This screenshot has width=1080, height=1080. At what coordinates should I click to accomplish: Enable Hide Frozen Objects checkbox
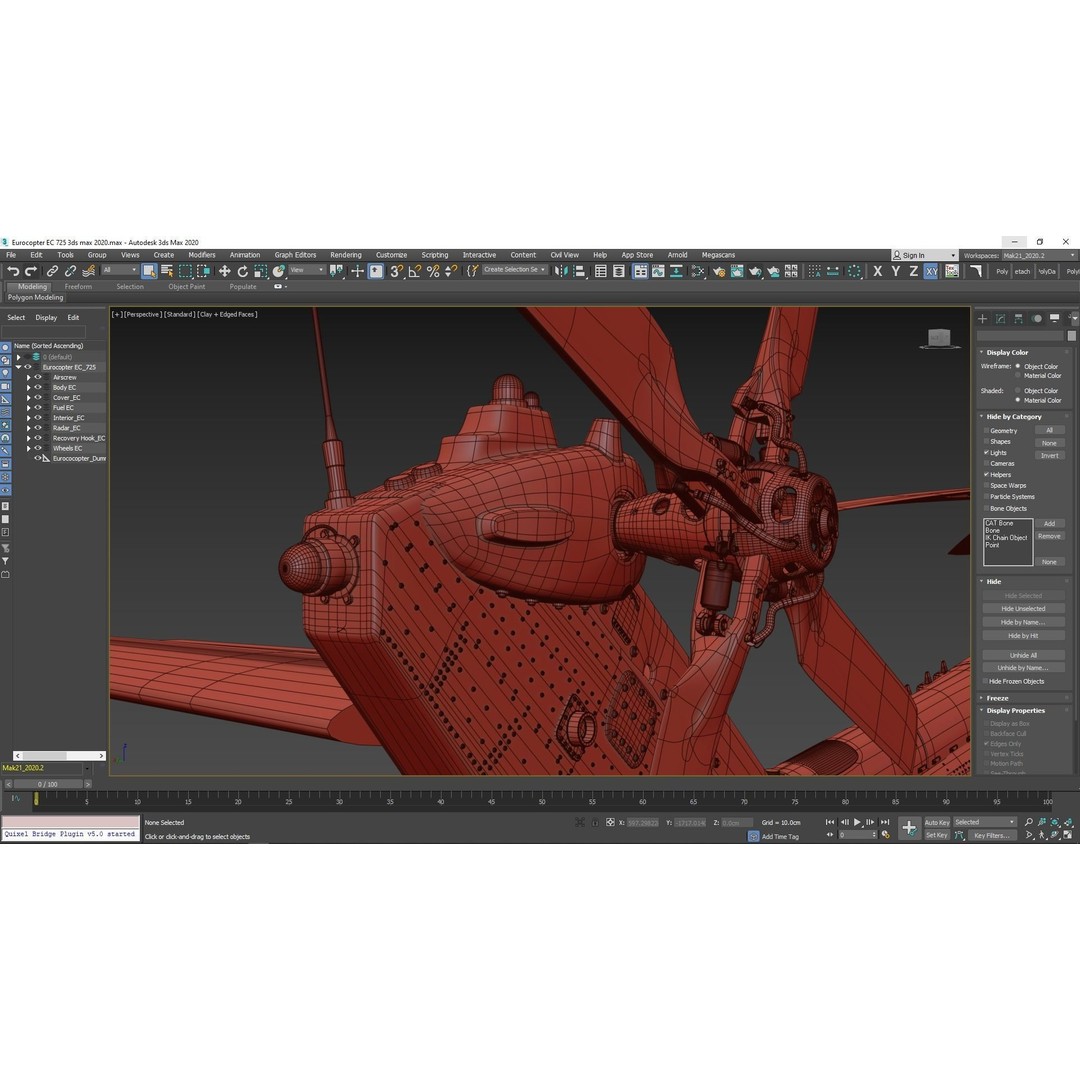pos(986,681)
